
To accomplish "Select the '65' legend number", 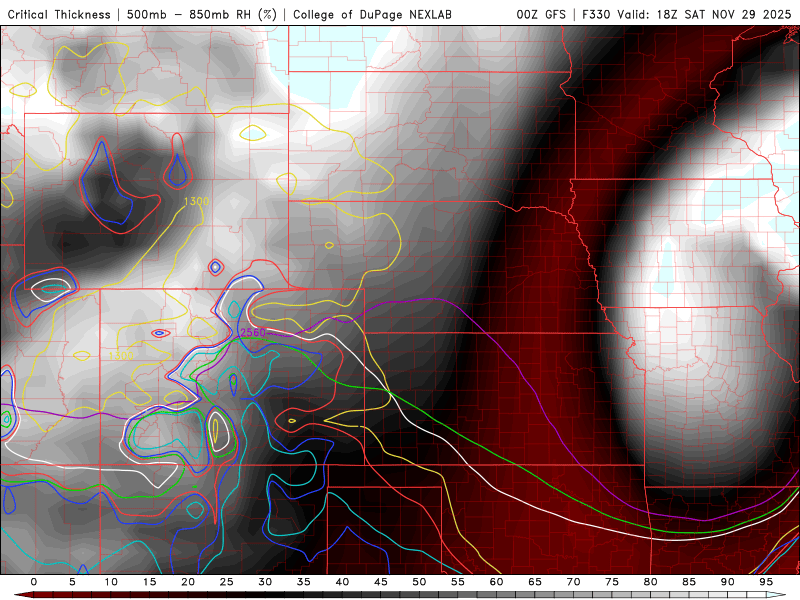I will point(535,582).
